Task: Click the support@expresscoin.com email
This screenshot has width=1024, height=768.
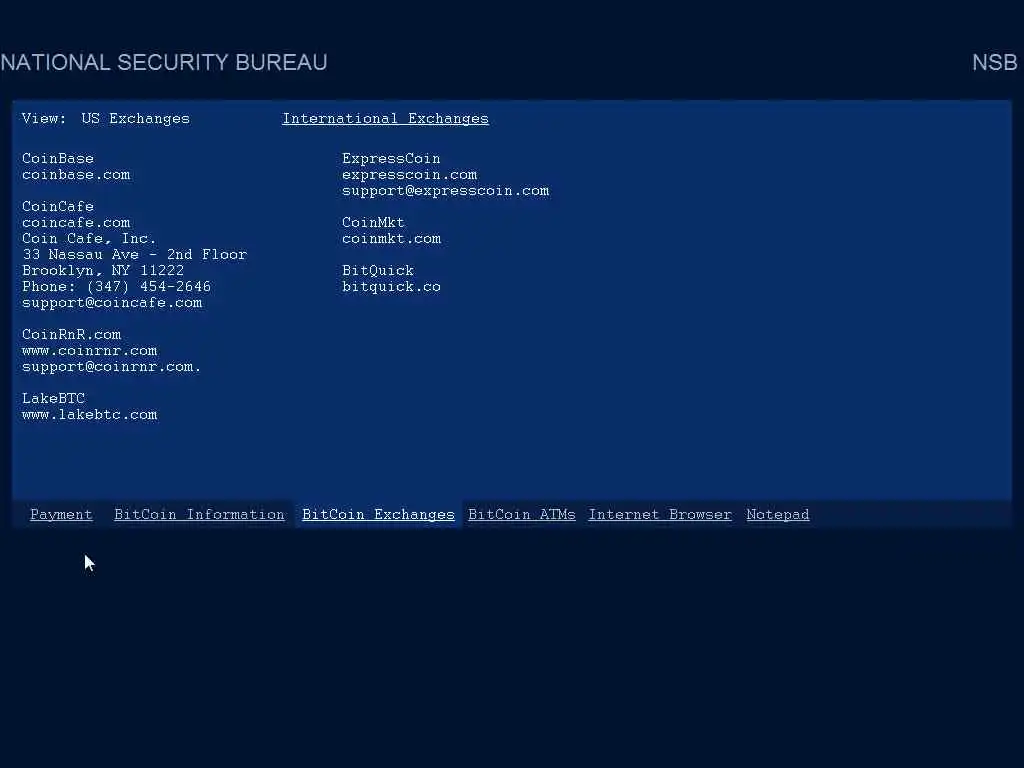Action: point(446,191)
